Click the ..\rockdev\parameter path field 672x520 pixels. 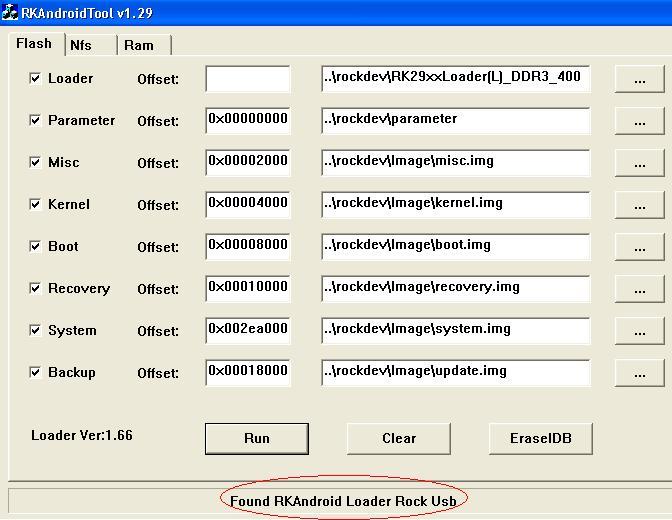click(456, 121)
